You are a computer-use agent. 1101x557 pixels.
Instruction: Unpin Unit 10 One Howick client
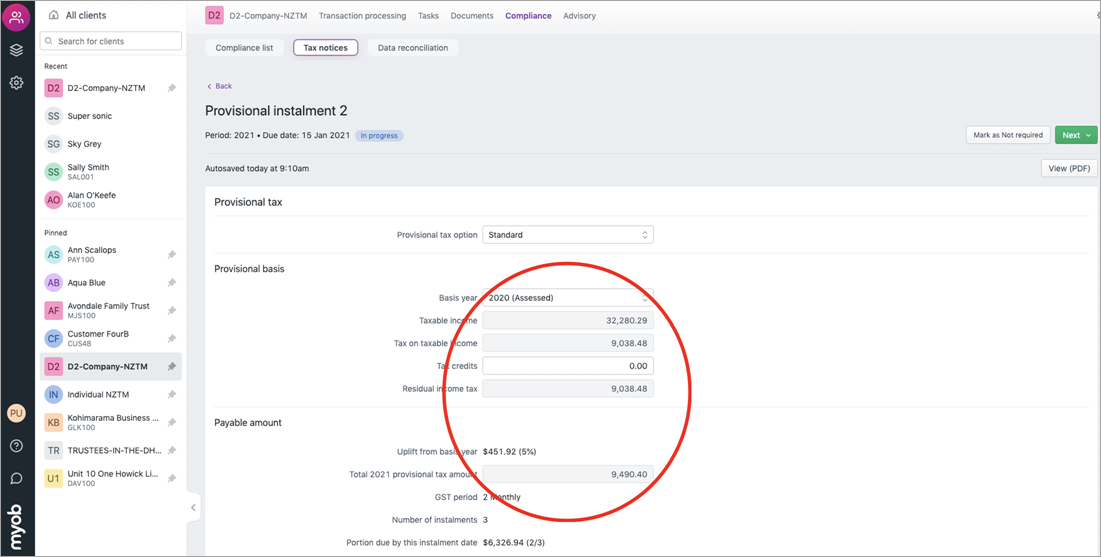point(171,478)
